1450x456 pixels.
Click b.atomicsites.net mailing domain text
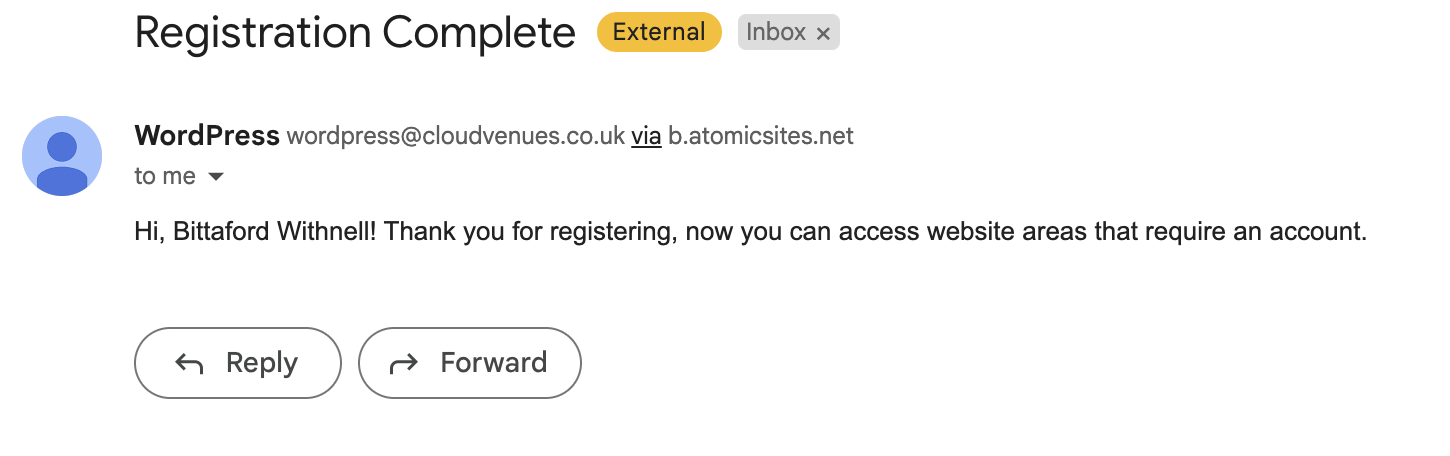761,136
